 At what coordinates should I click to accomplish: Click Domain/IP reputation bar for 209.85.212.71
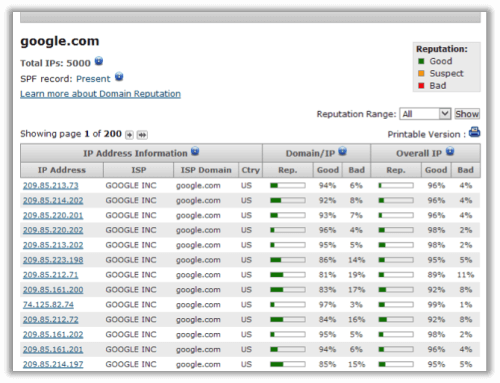click(x=288, y=275)
